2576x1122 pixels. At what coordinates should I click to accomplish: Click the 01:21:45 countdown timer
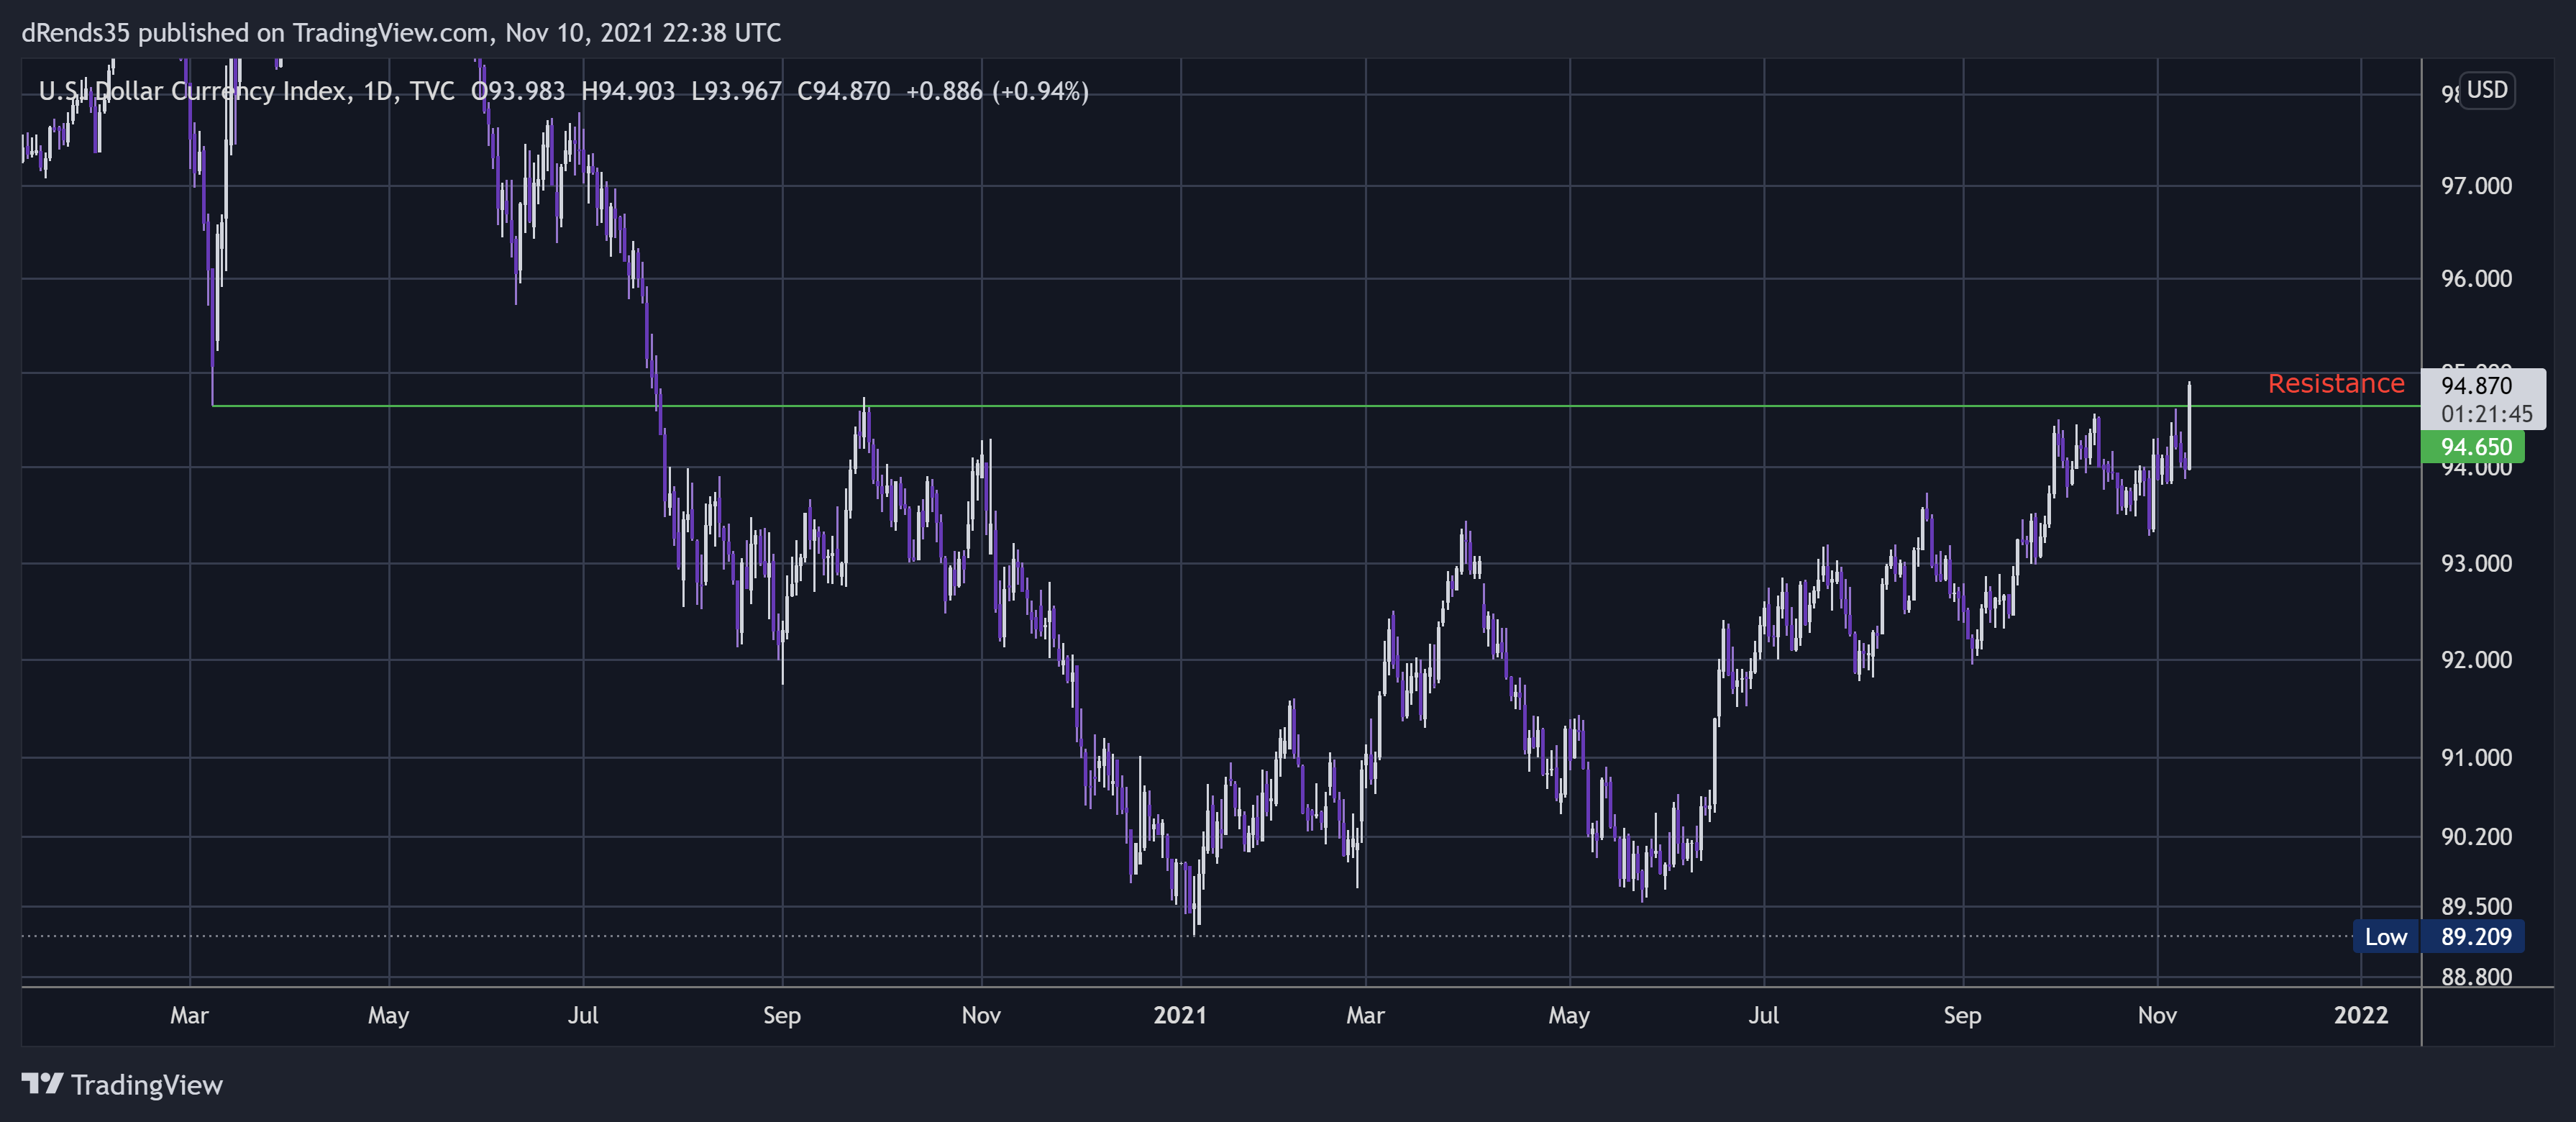(x=2486, y=414)
